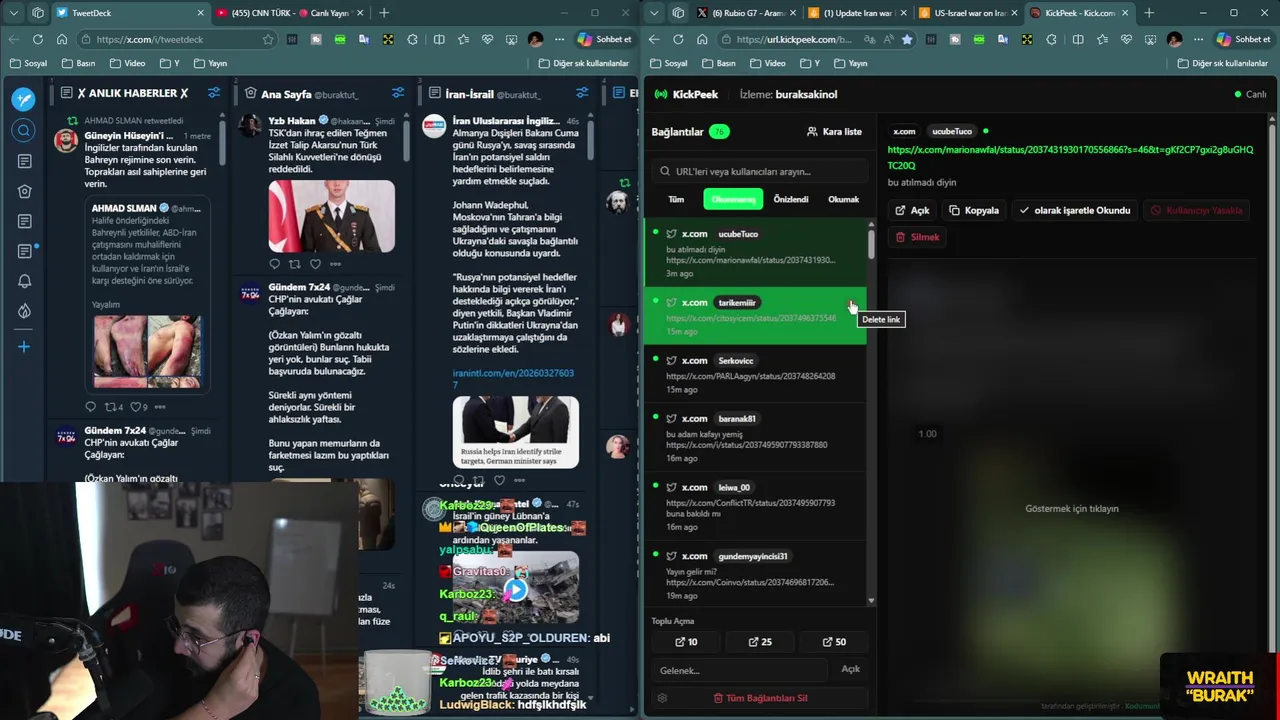1280x720 pixels.
Task: Open more menu on Yzb Hakan tweet
Action: 335,264
